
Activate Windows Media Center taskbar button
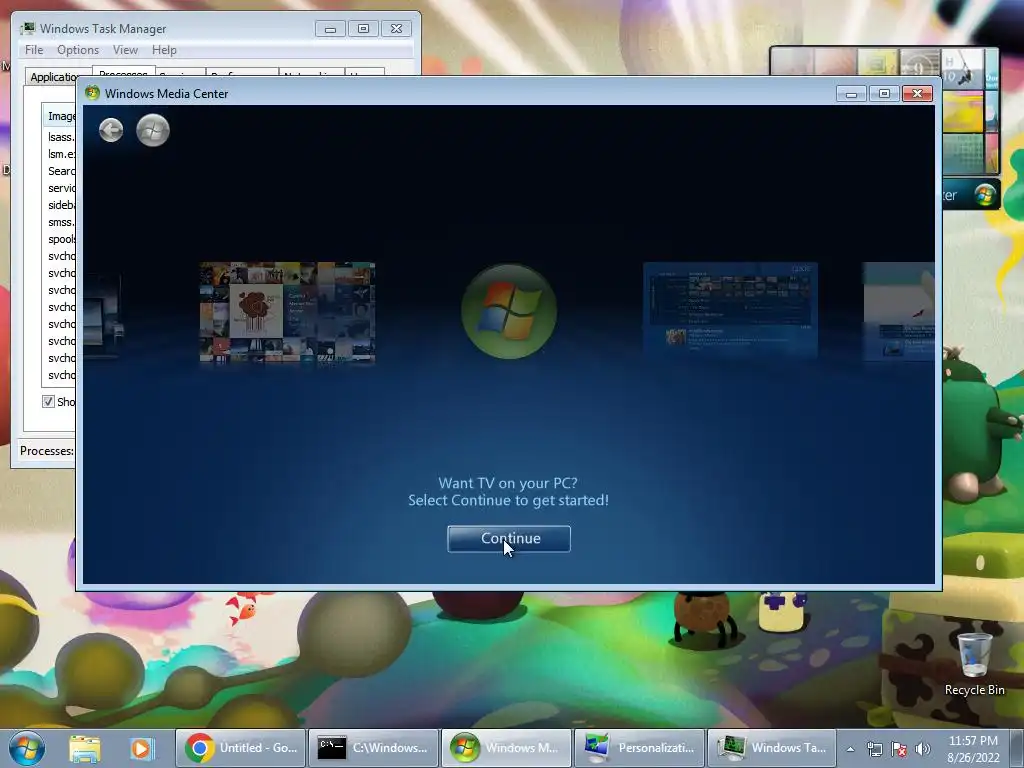[506, 748]
